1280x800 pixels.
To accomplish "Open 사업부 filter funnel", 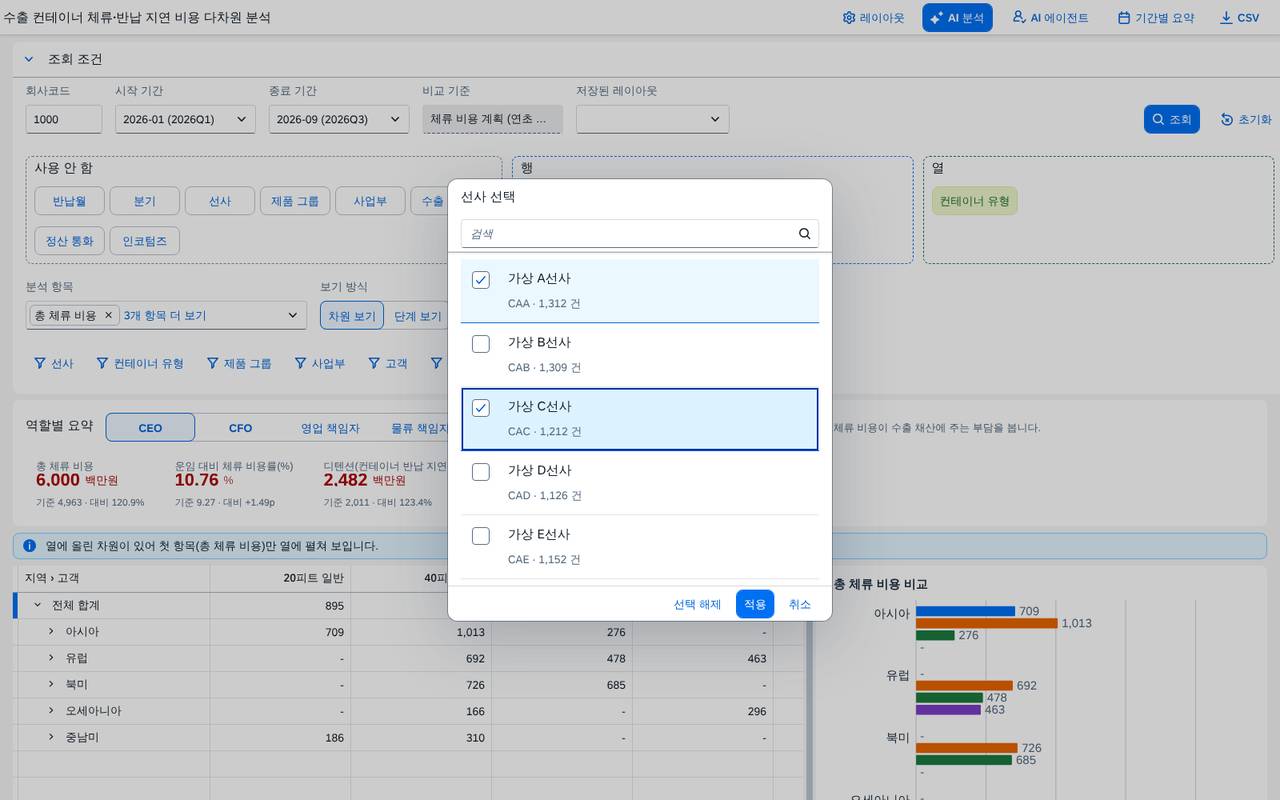I will coord(320,363).
